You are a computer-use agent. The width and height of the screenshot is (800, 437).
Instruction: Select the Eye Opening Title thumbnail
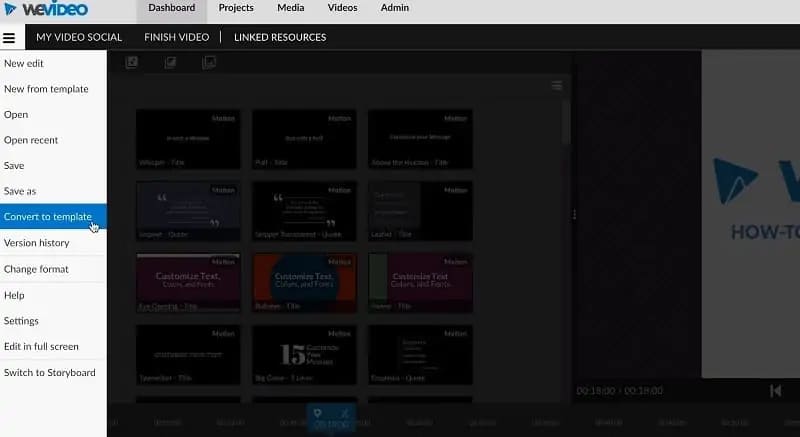point(188,282)
